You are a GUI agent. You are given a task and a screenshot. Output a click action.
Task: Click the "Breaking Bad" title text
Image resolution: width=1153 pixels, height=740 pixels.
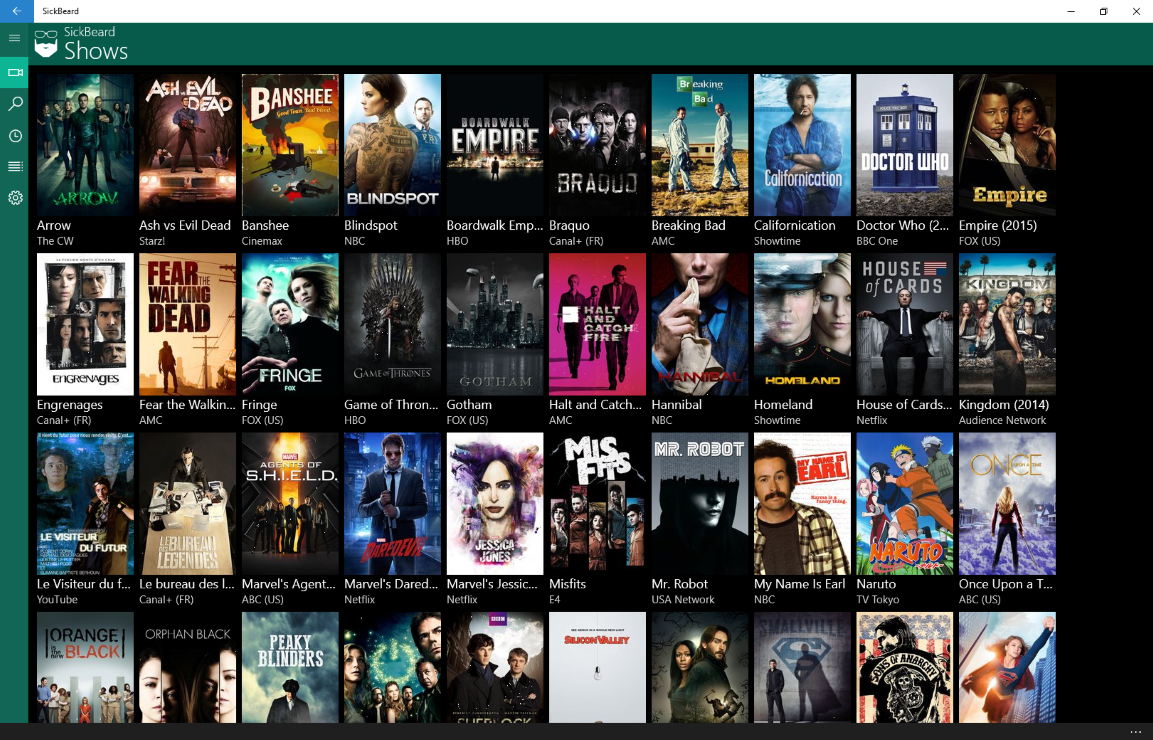pos(688,226)
